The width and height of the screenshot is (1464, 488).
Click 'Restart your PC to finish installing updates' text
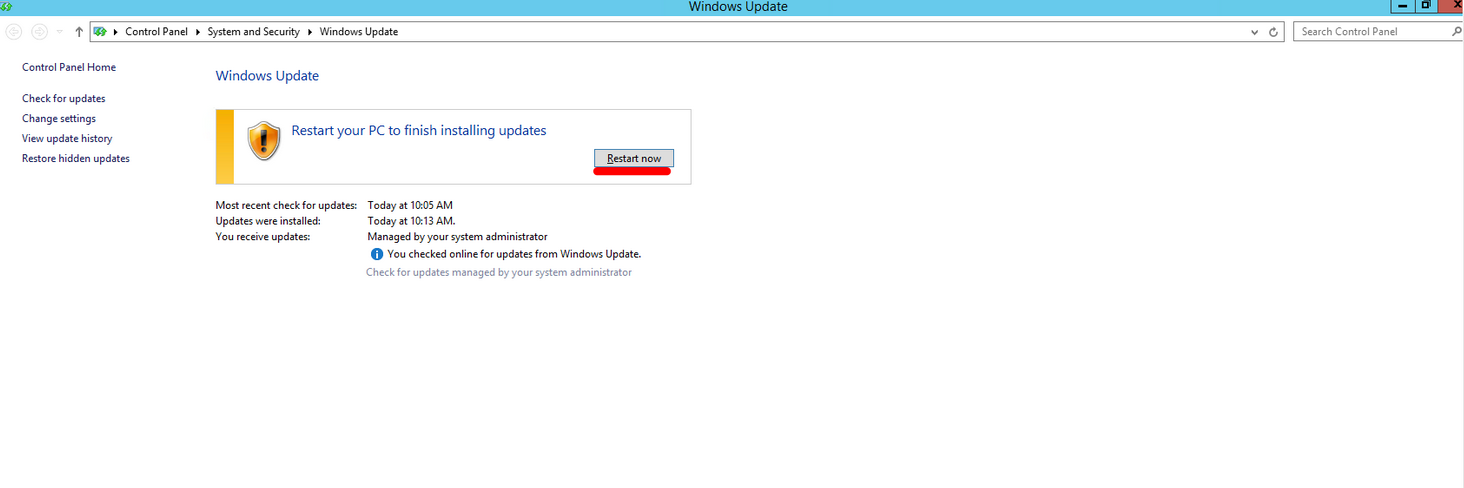point(419,130)
